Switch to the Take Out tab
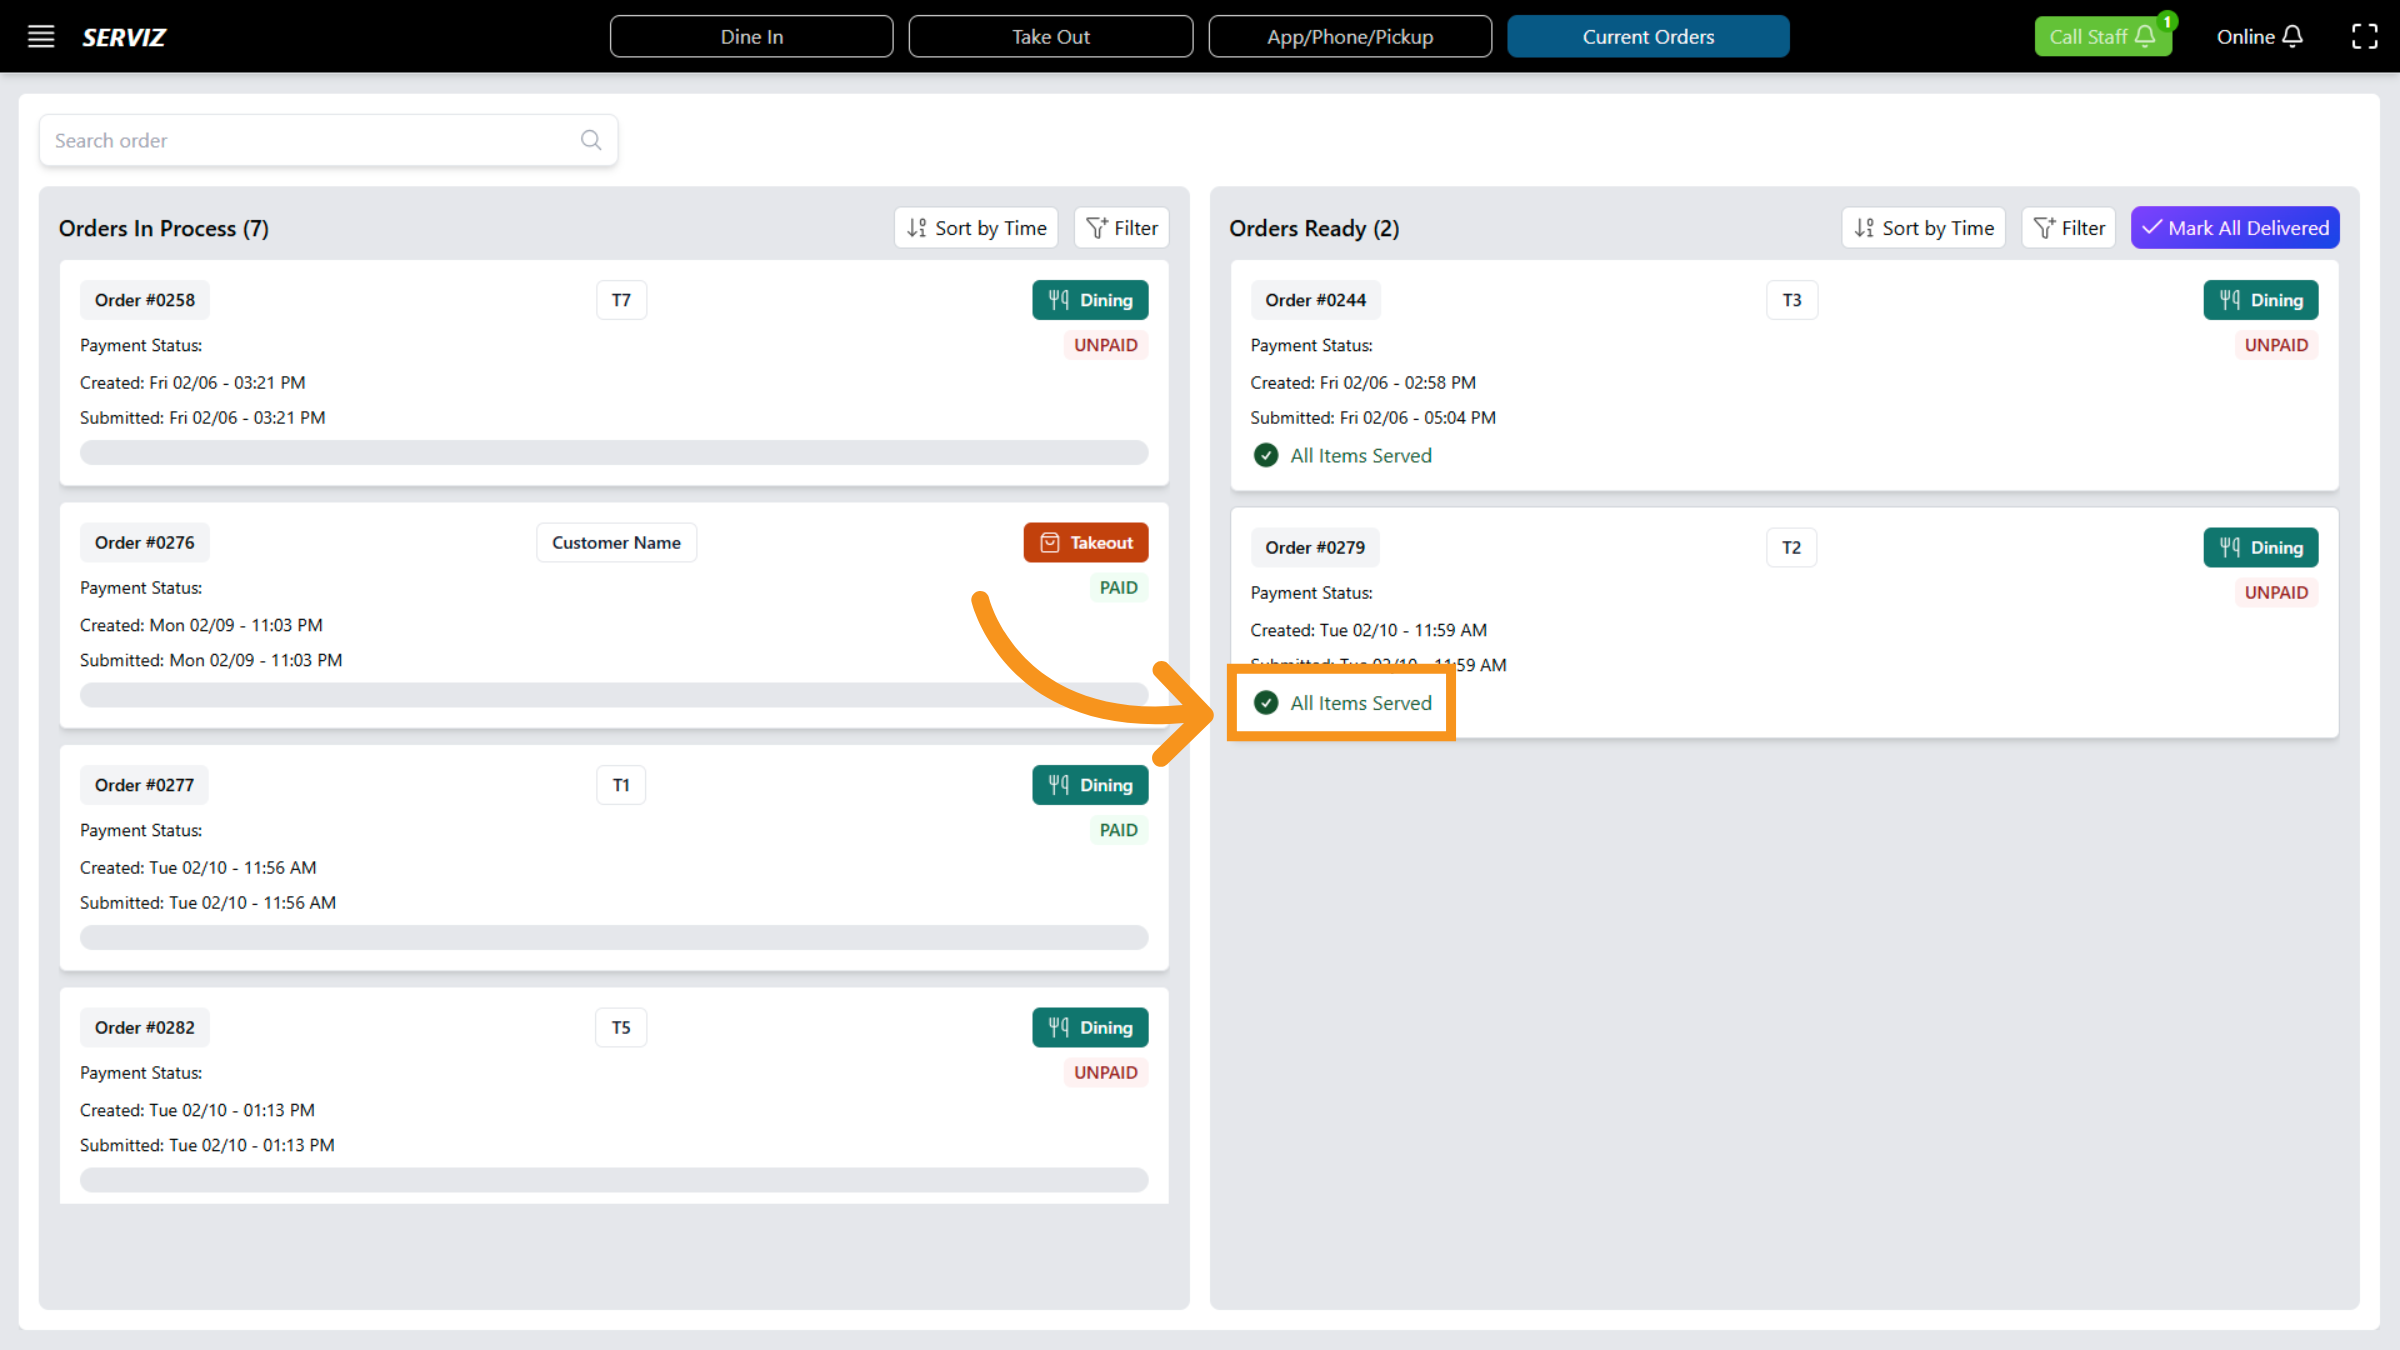Viewport: 2400px width, 1350px height. click(x=1050, y=37)
